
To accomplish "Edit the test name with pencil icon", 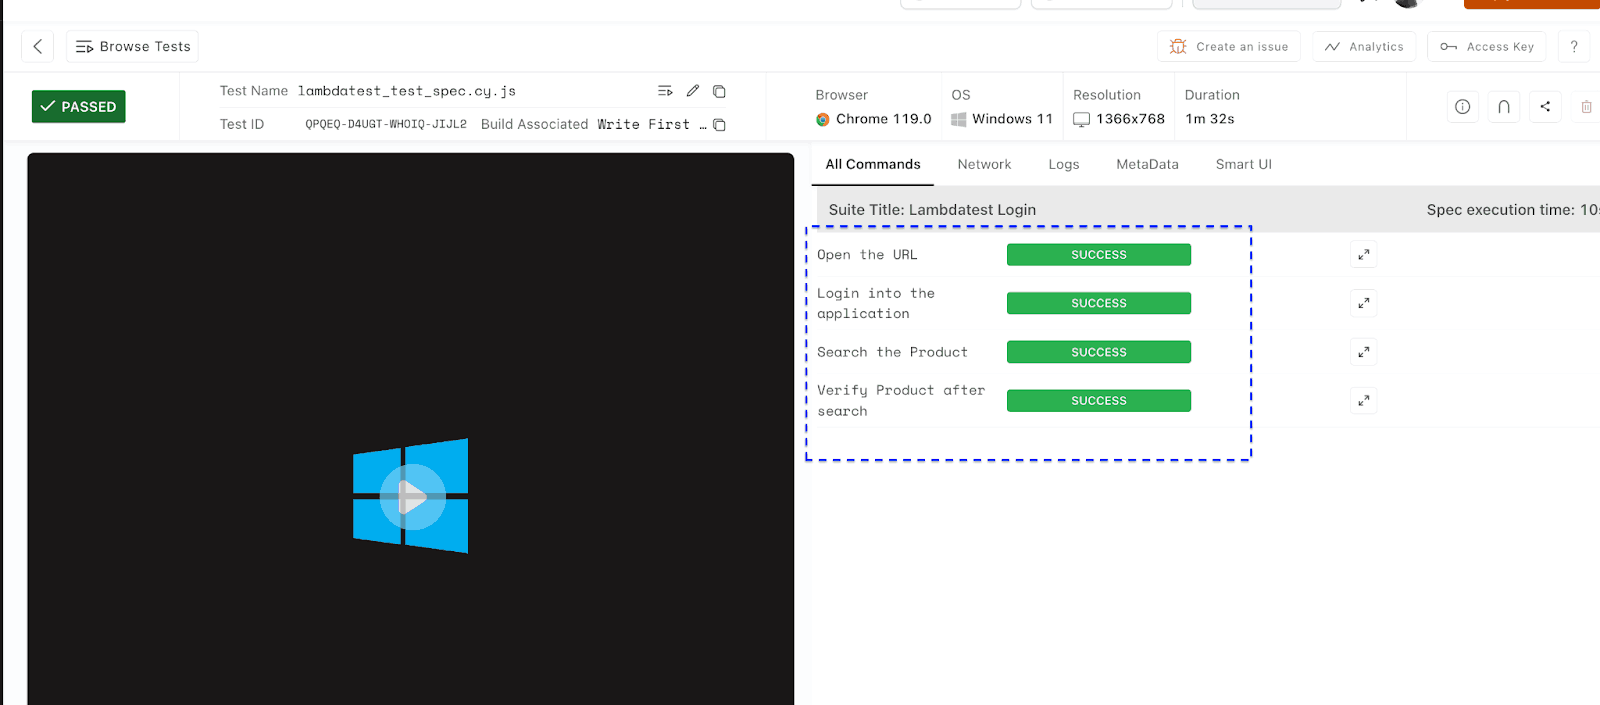I will pyautogui.click(x=693, y=91).
